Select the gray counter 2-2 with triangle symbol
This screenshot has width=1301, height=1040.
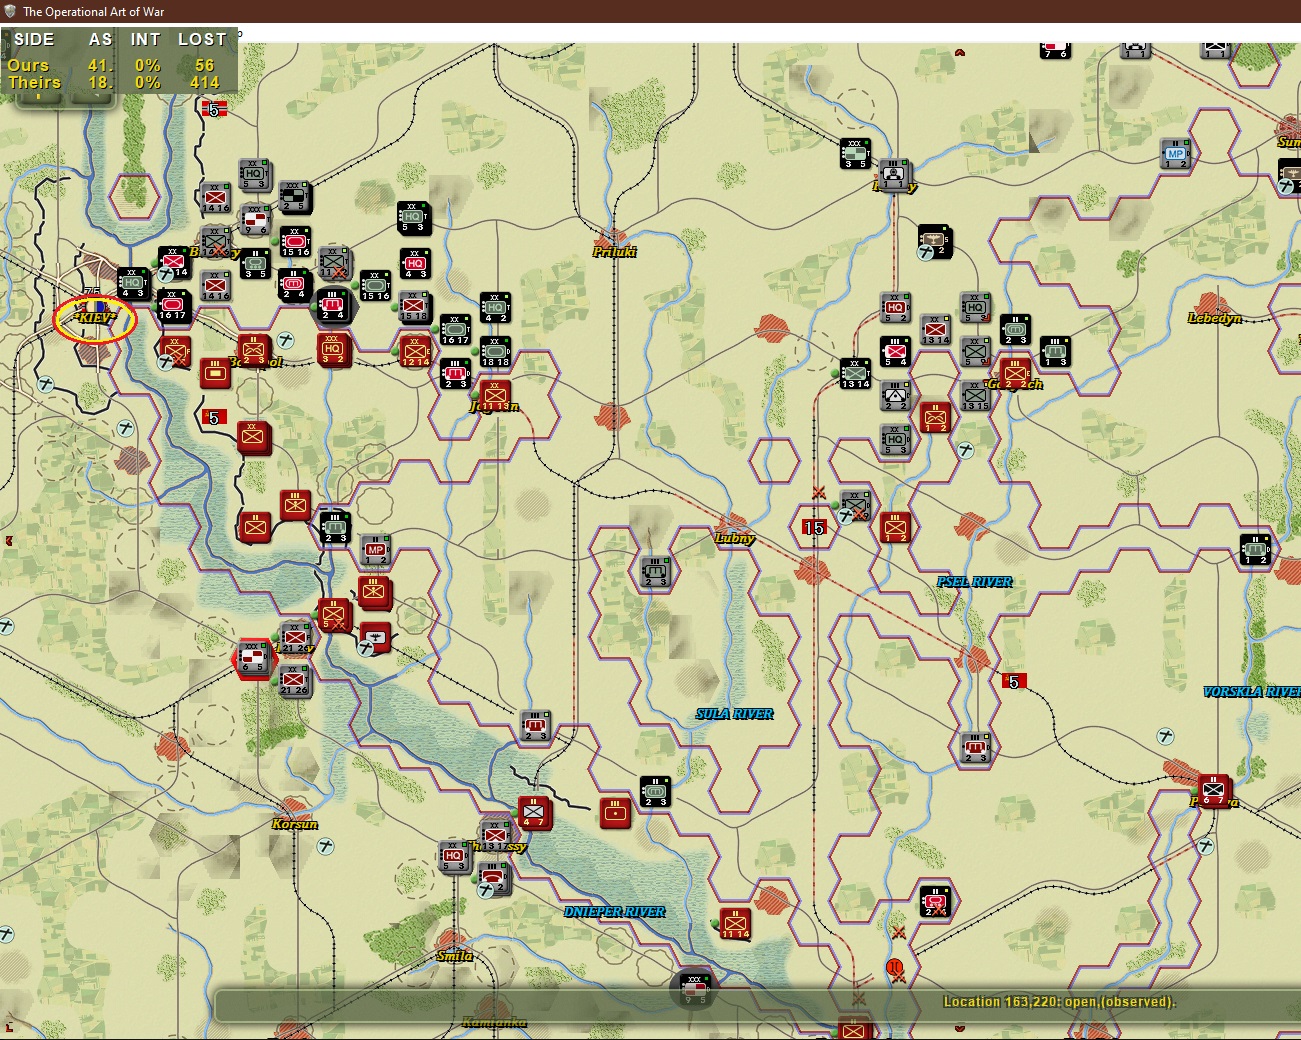(x=895, y=396)
